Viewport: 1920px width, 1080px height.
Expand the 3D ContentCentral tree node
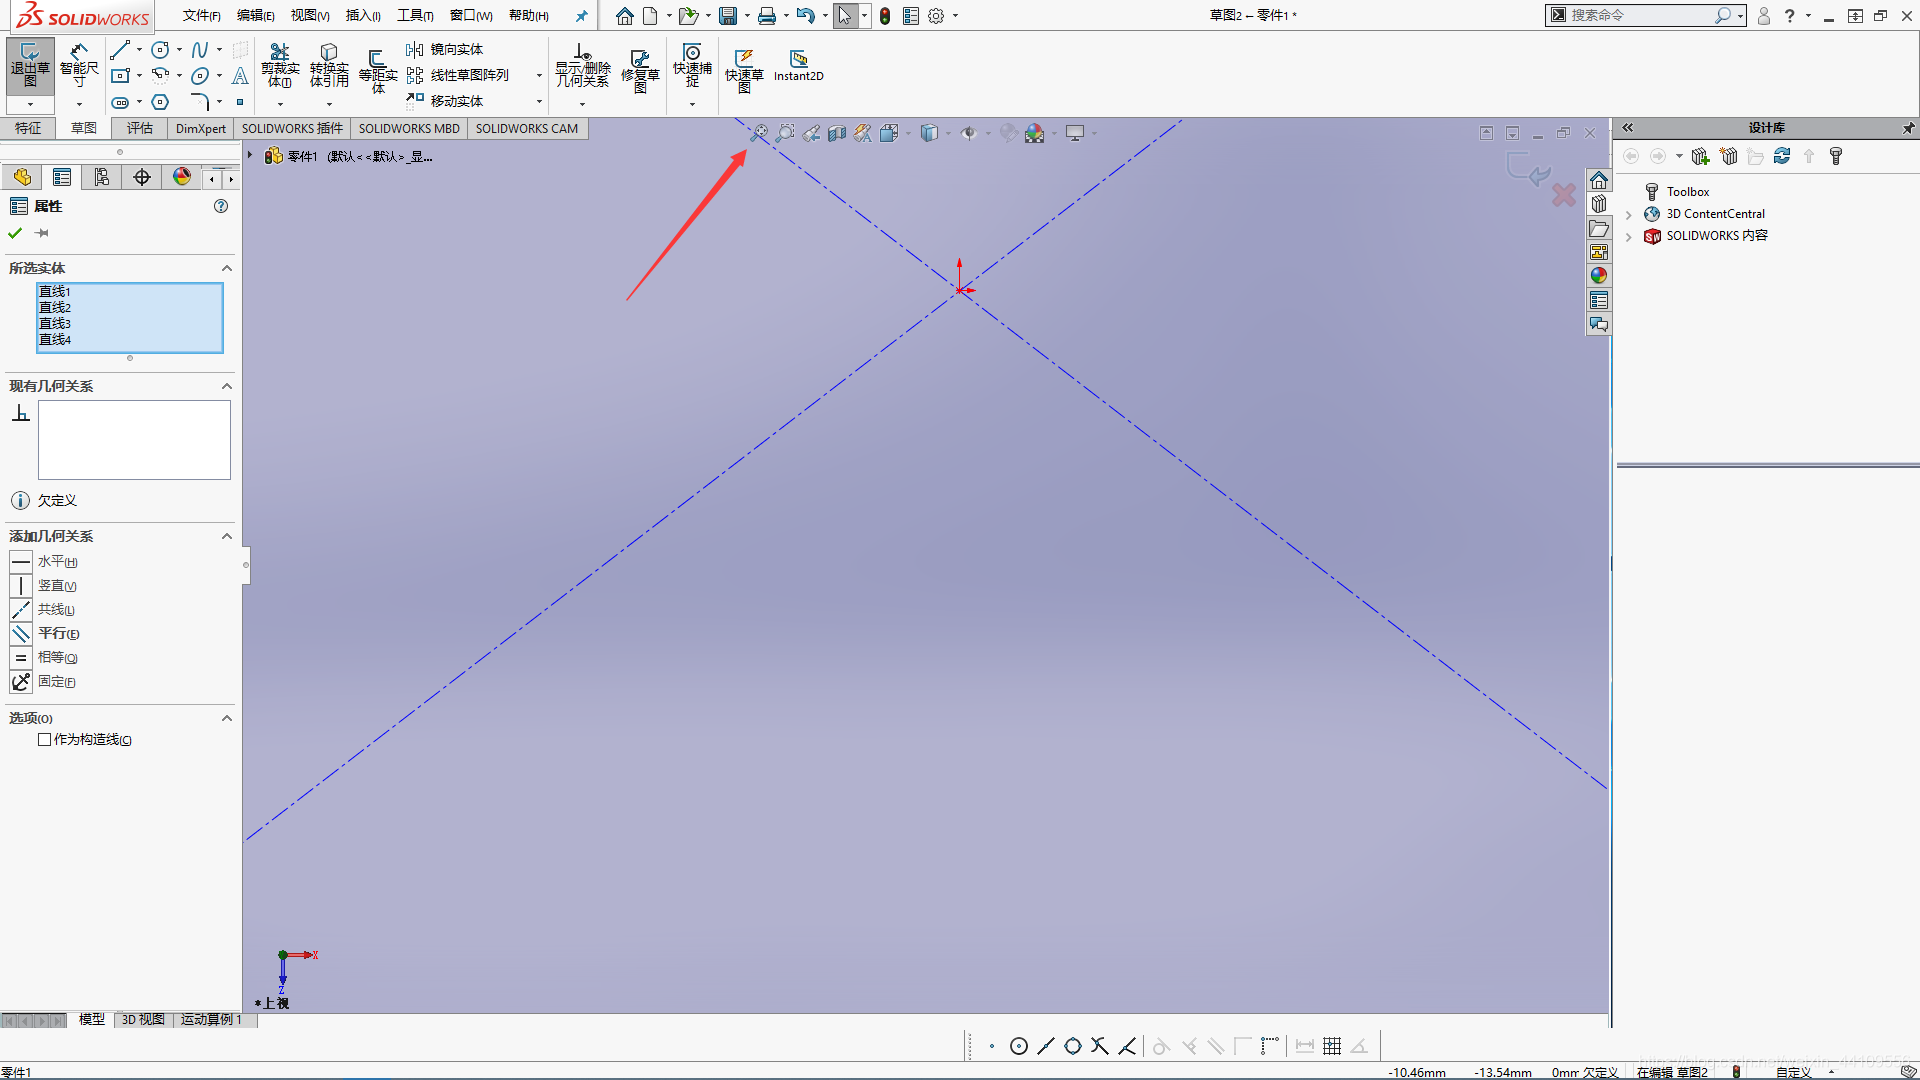tap(1629, 214)
